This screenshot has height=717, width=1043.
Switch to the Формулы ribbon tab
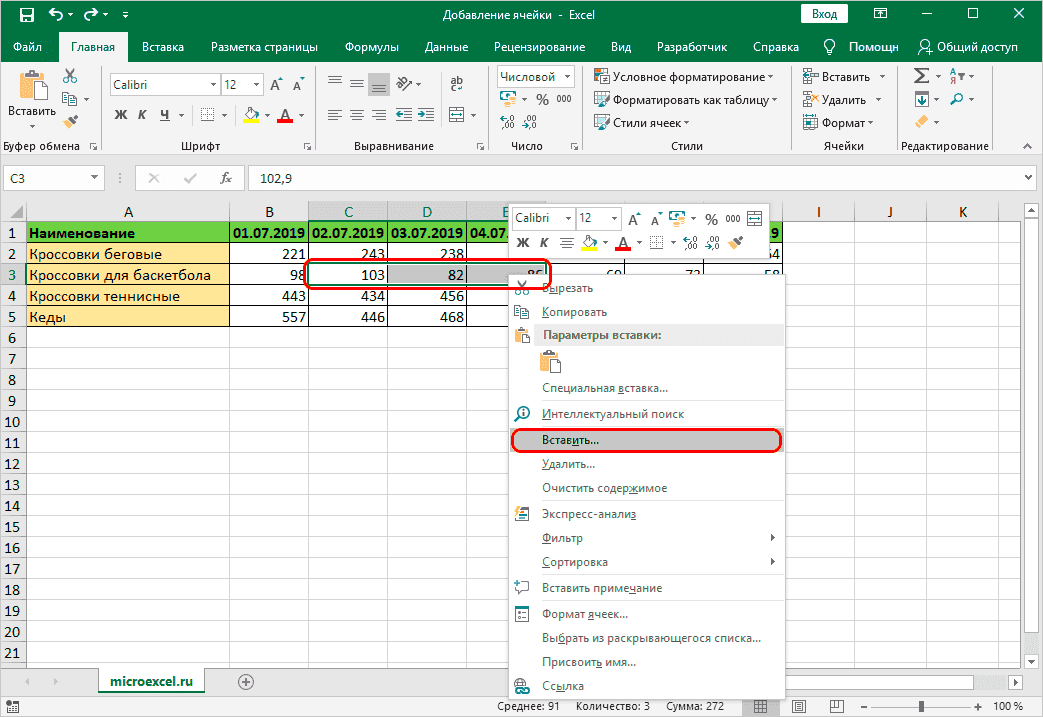371,47
